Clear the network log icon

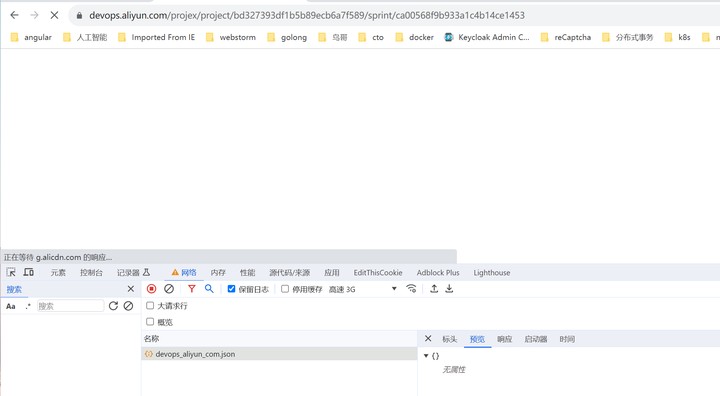169,289
